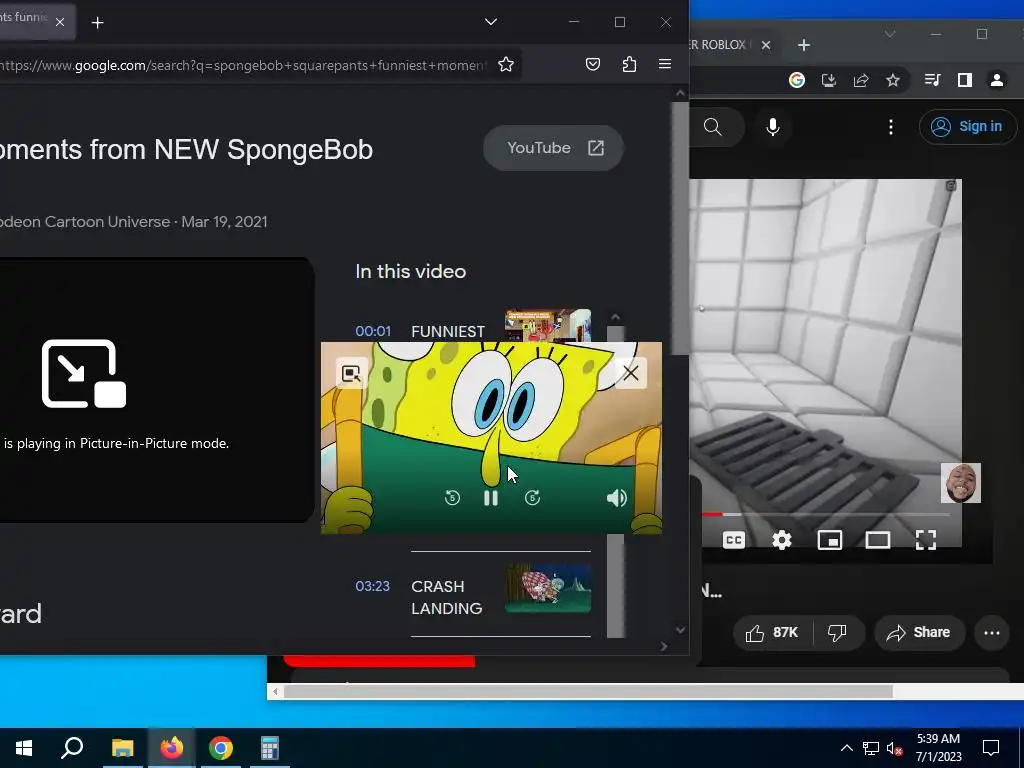Switch YouTube player to miniplayer
The width and height of the screenshot is (1024, 768).
[829, 540]
